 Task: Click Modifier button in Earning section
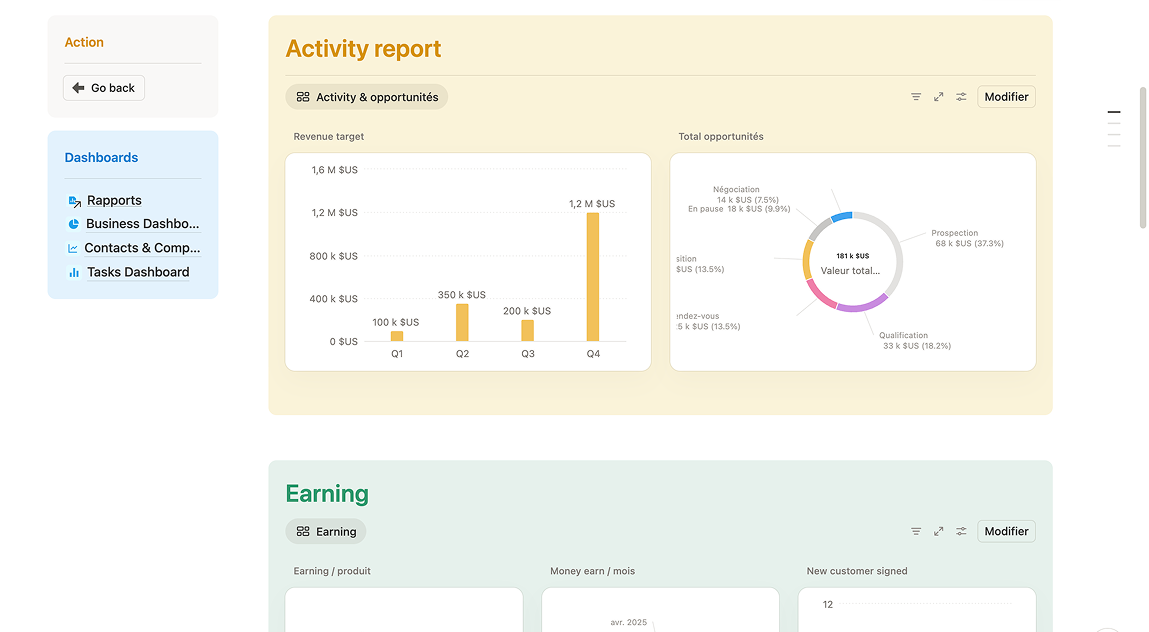1006,532
